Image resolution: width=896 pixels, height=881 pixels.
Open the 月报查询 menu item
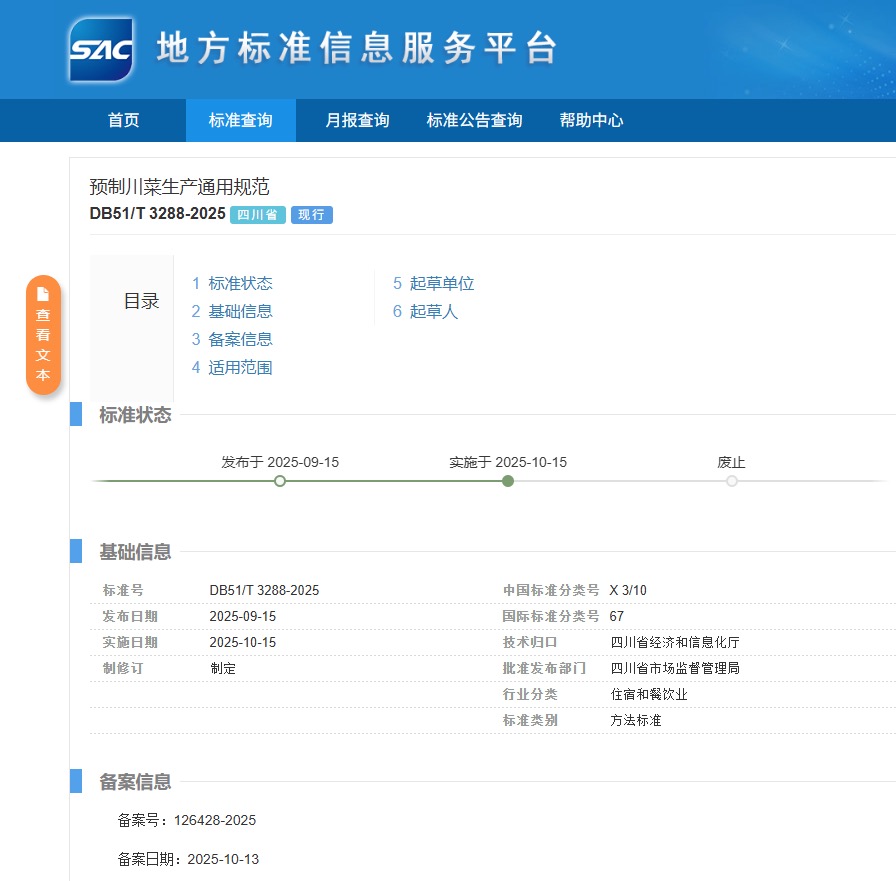pyautogui.click(x=357, y=120)
